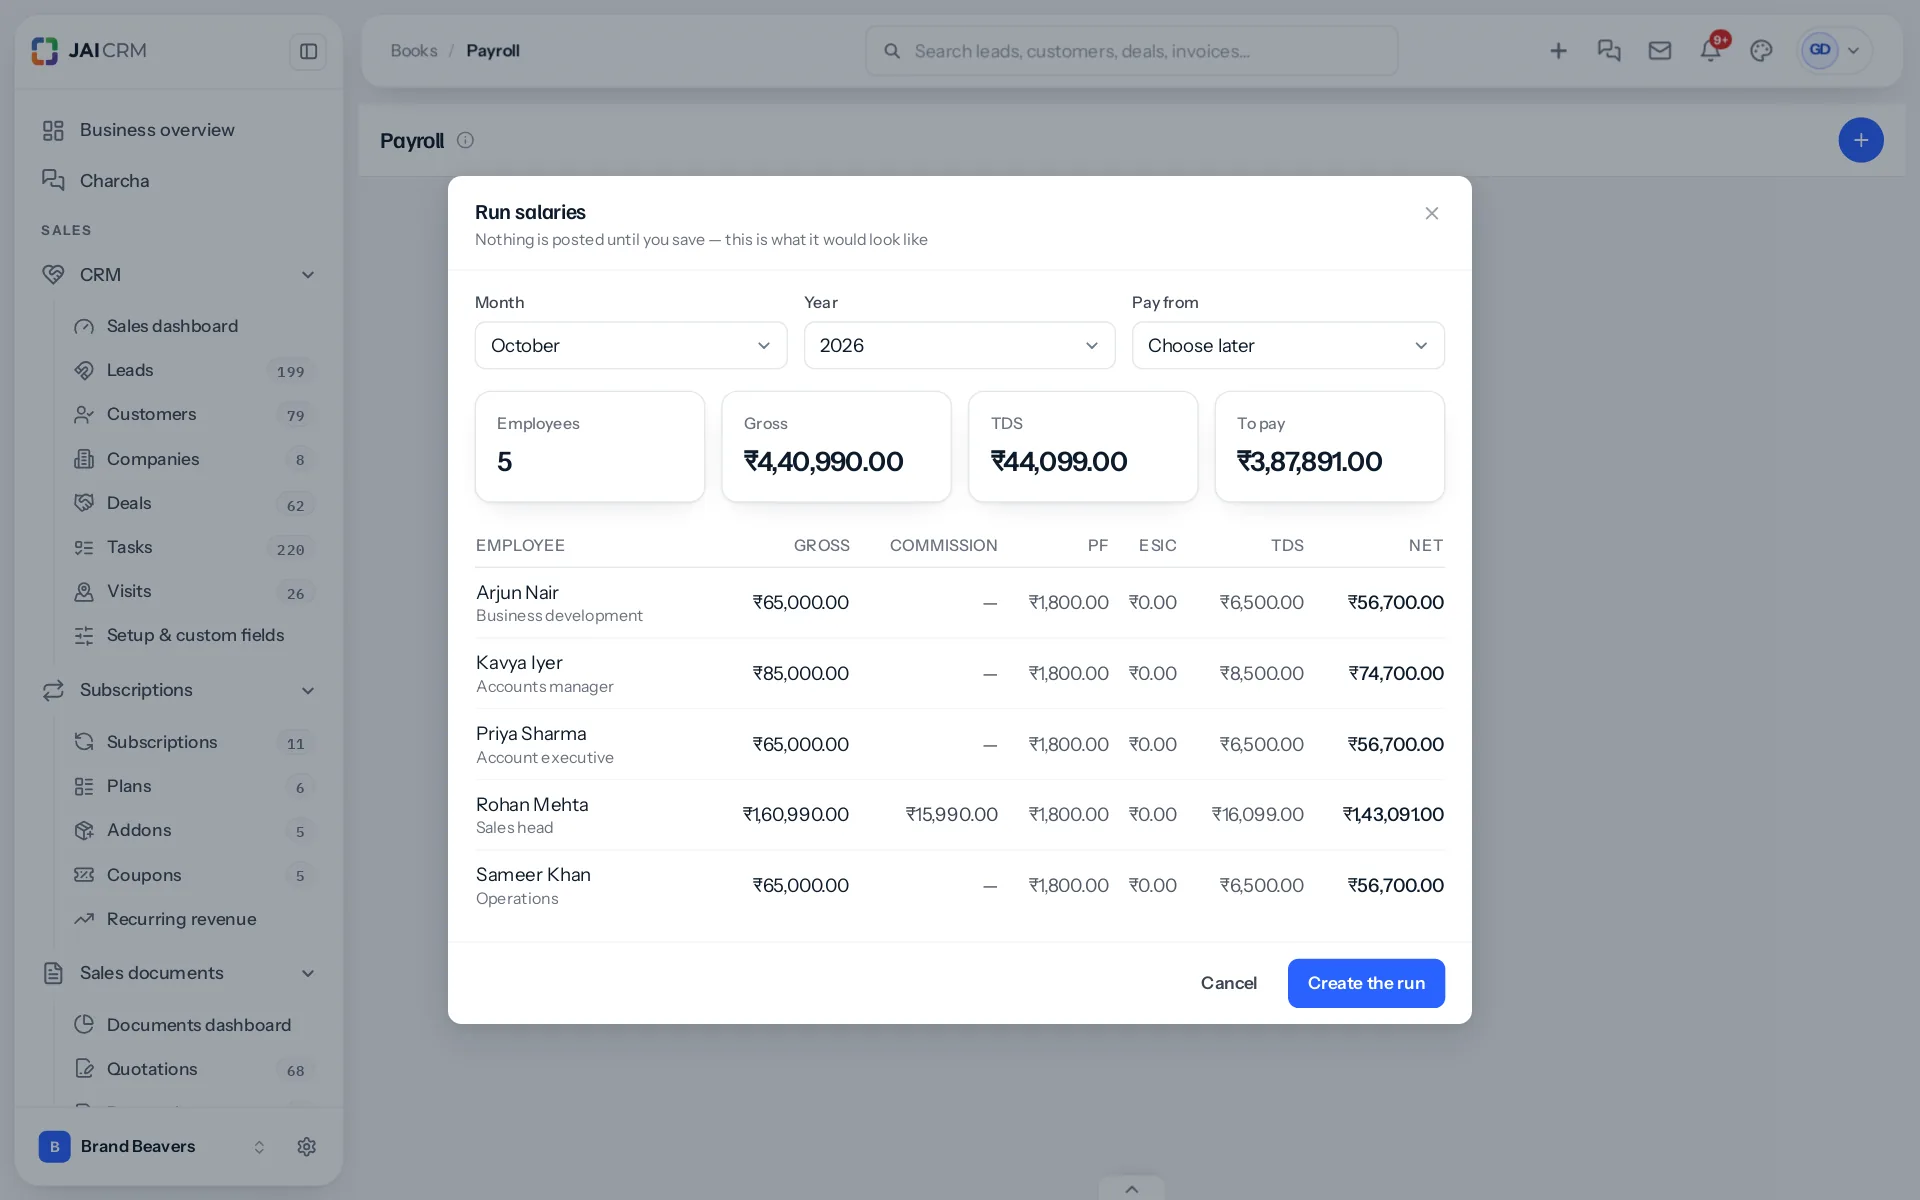This screenshot has width=1920, height=1200.
Task: Open Charcha in the sidebar
Action: coord(179,181)
